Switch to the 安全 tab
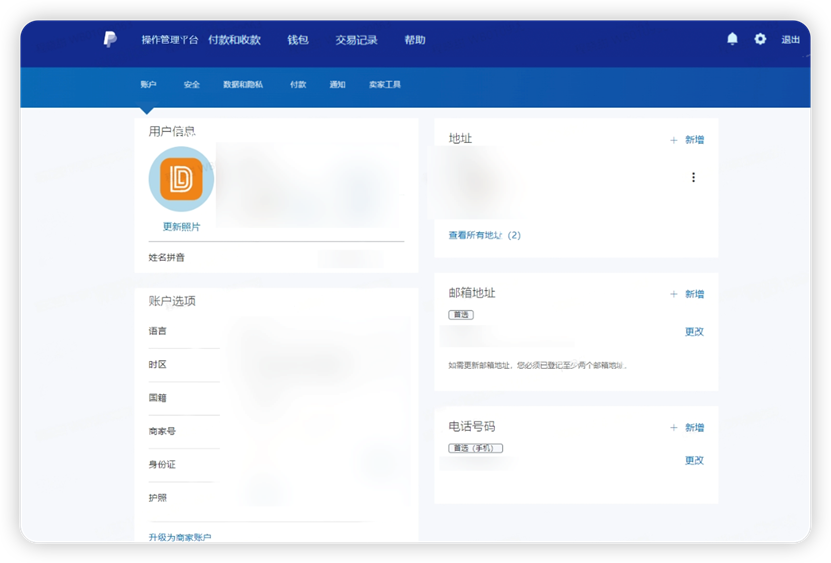Viewport: 831px width, 563px height. pyautogui.click(x=192, y=85)
